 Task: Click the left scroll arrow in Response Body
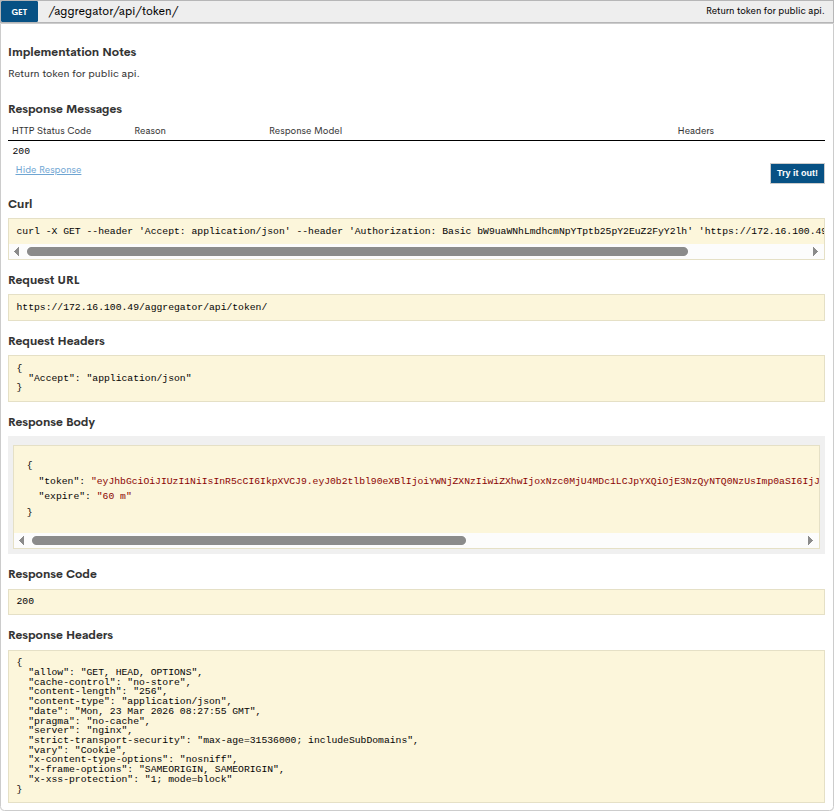point(22,540)
